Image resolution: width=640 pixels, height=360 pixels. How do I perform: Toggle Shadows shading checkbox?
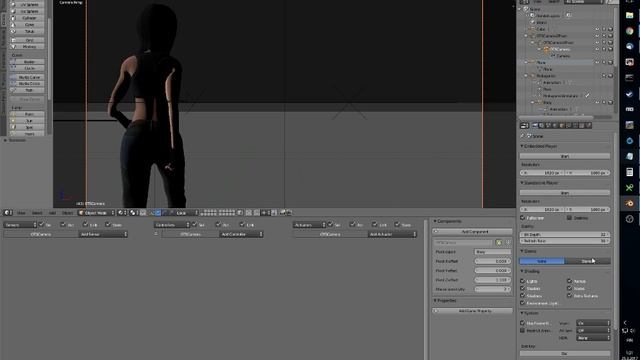point(522,296)
